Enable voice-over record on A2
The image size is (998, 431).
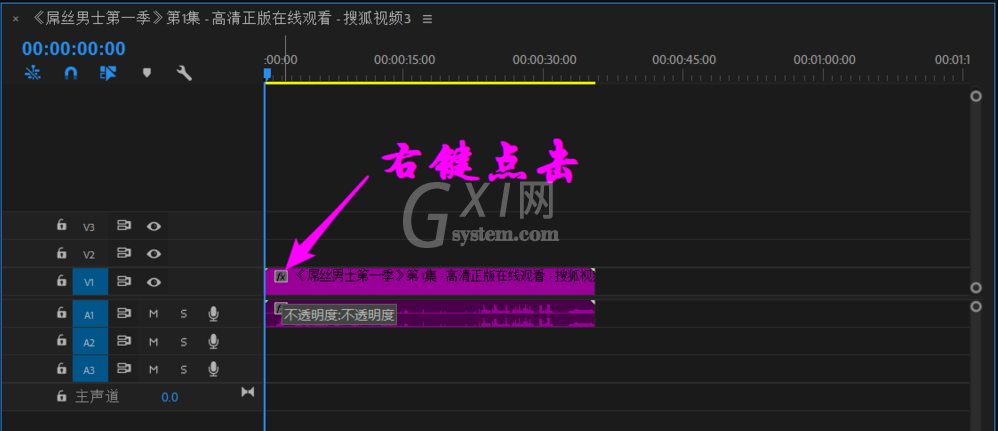[x=213, y=341]
